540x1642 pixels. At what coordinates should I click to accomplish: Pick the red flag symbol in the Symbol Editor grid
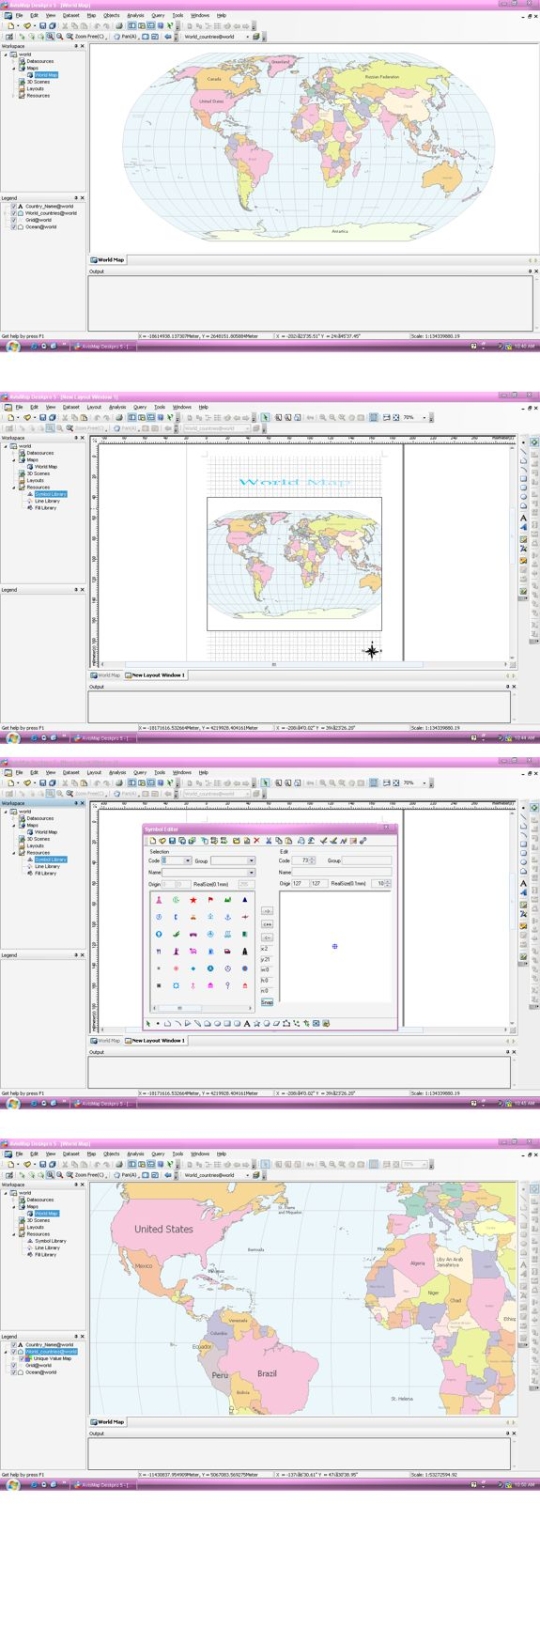210,900
